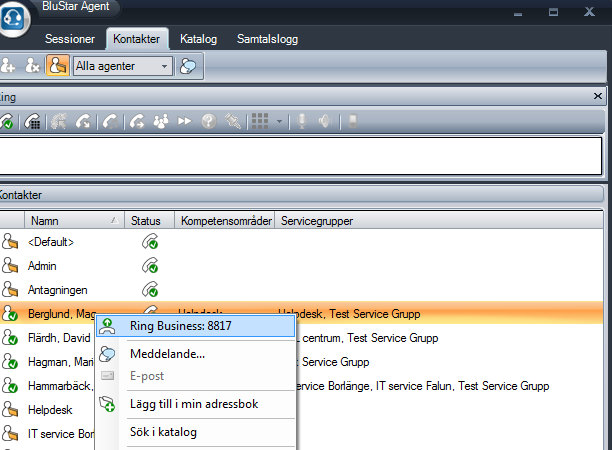Open the 'Alla agenter' dropdown
Screen dimensions: 612x450
(x=123, y=66)
